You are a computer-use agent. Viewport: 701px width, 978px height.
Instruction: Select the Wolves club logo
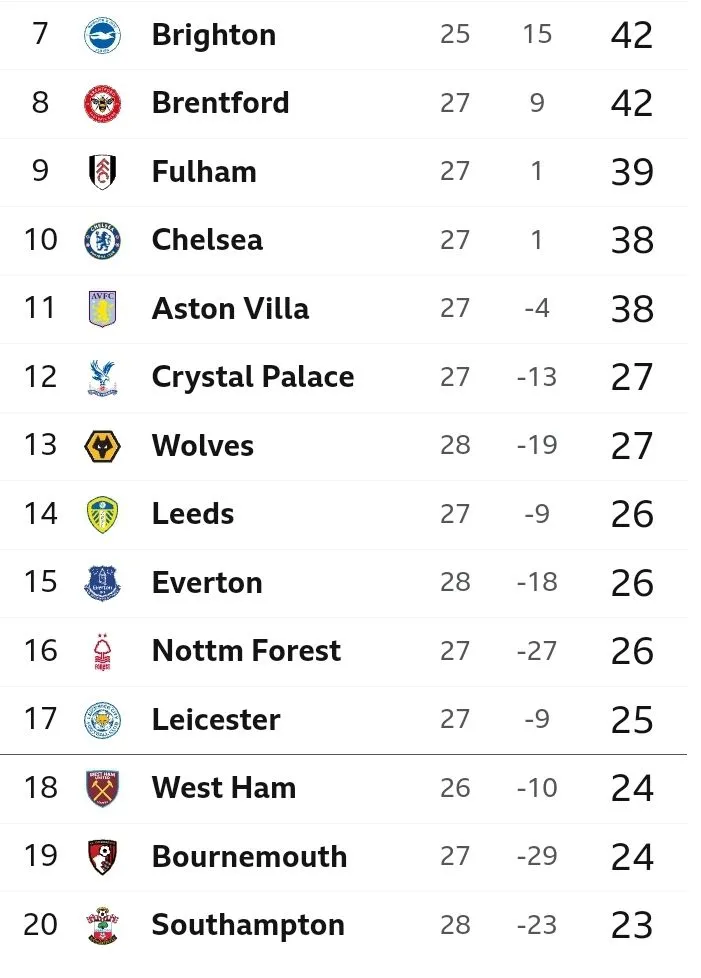(x=102, y=446)
